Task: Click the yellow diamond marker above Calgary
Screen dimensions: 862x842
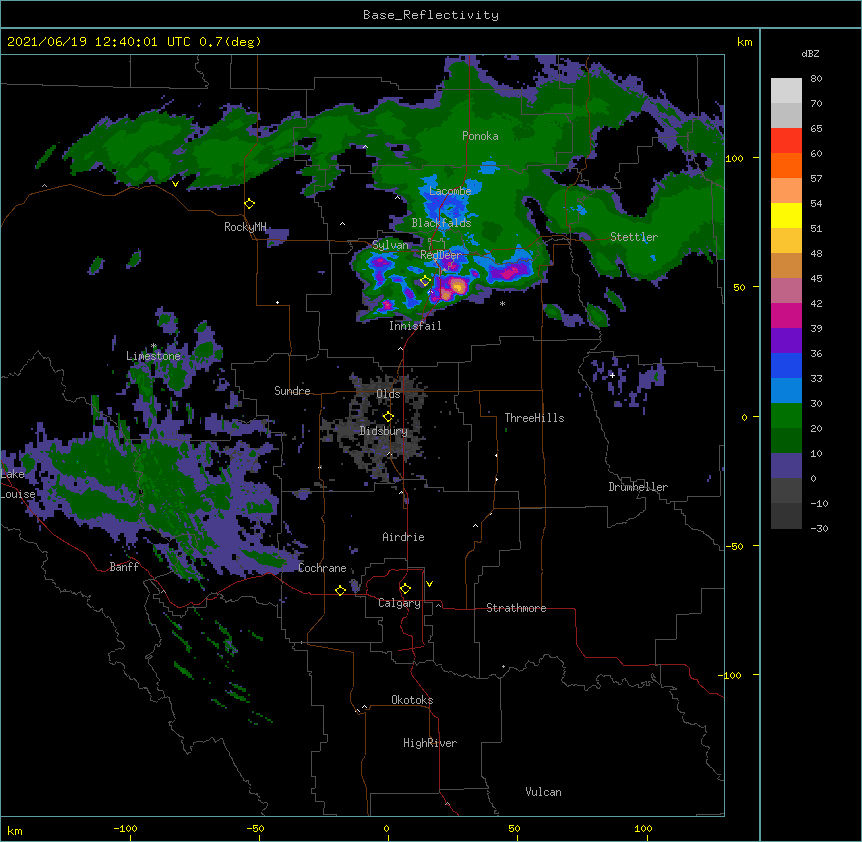Action: [x=405, y=589]
